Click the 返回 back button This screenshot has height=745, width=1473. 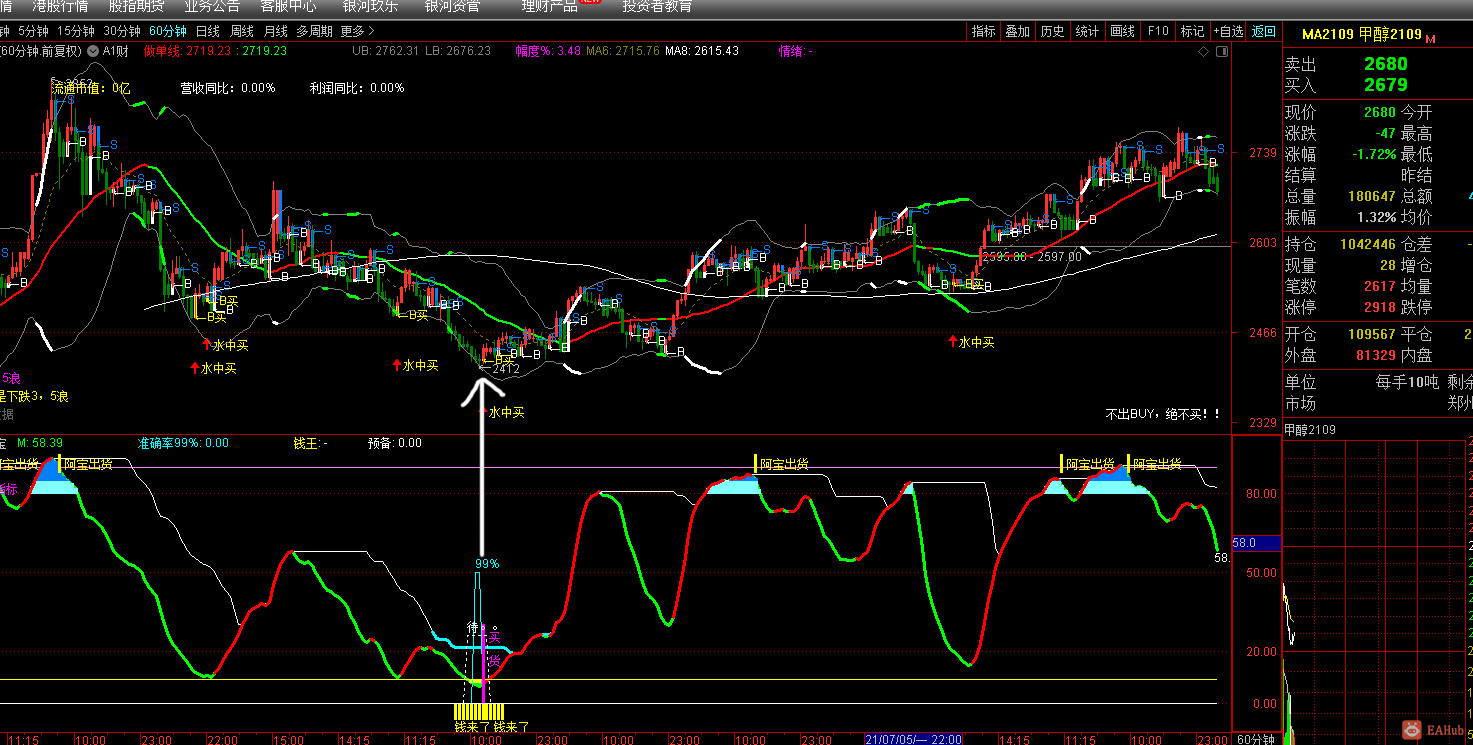(x=1264, y=31)
